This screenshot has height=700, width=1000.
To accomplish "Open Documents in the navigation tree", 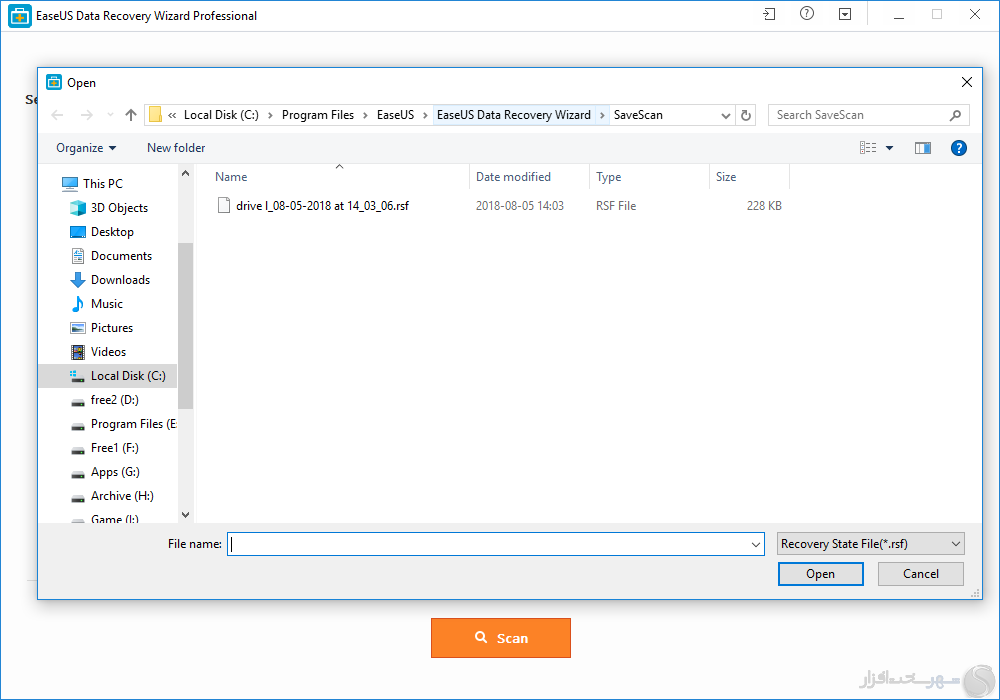I will tap(111, 256).
